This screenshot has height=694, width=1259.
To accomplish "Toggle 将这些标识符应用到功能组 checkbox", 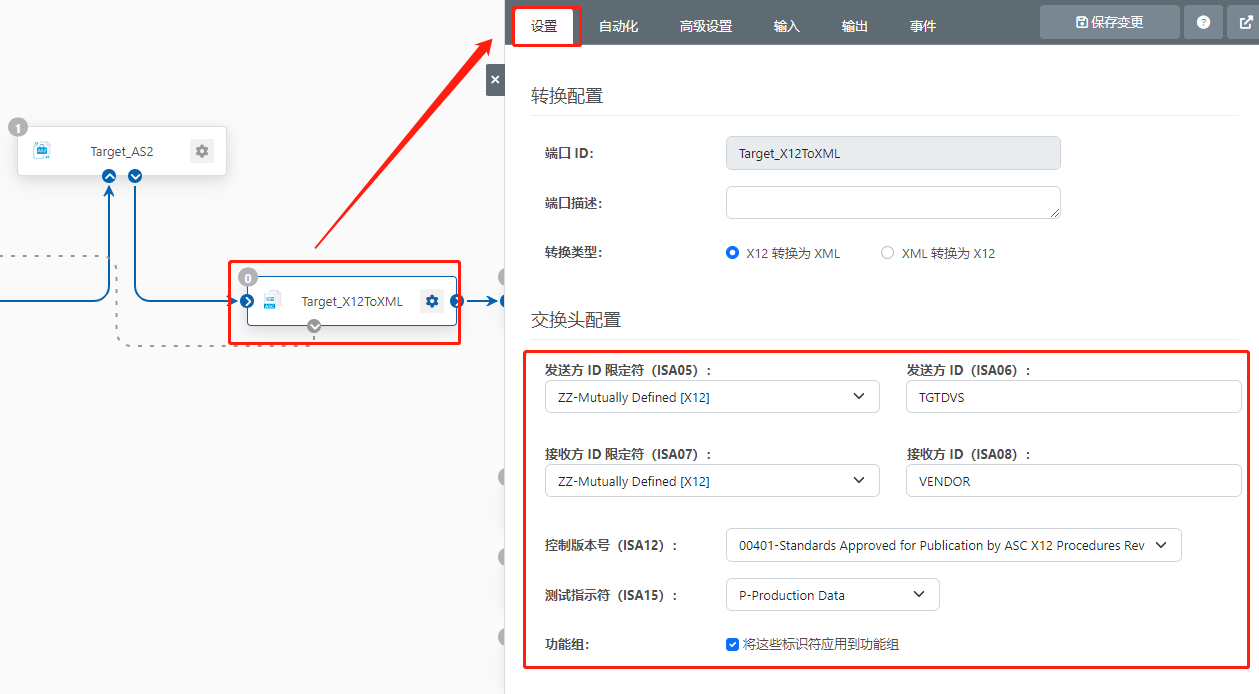I will [x=732, y=644].
